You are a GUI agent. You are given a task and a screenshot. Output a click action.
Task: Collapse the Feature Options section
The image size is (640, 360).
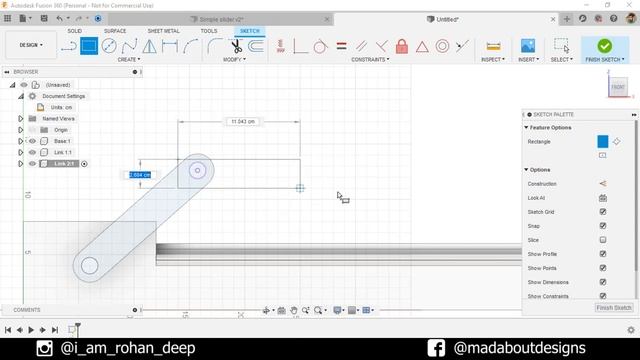526,128
